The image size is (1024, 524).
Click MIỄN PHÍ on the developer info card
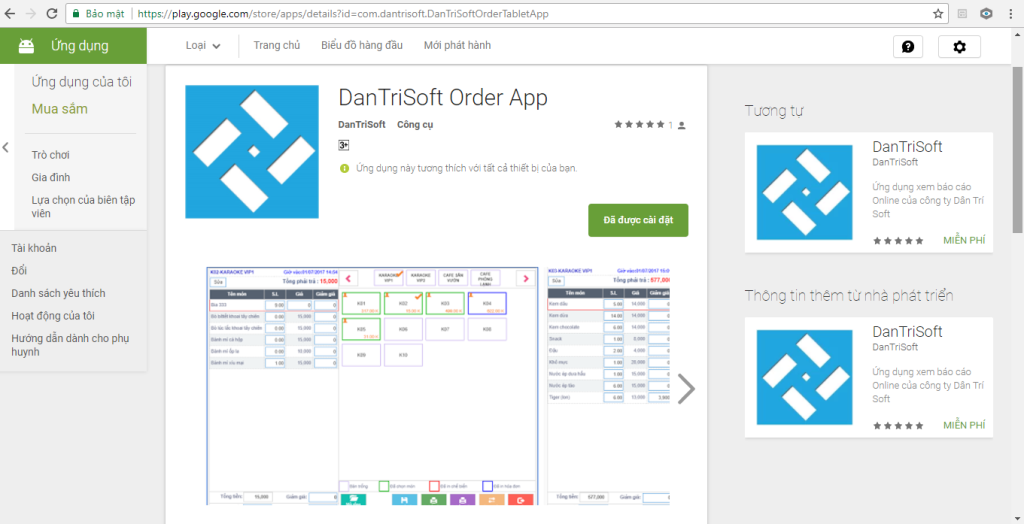(x=964, y=425)
